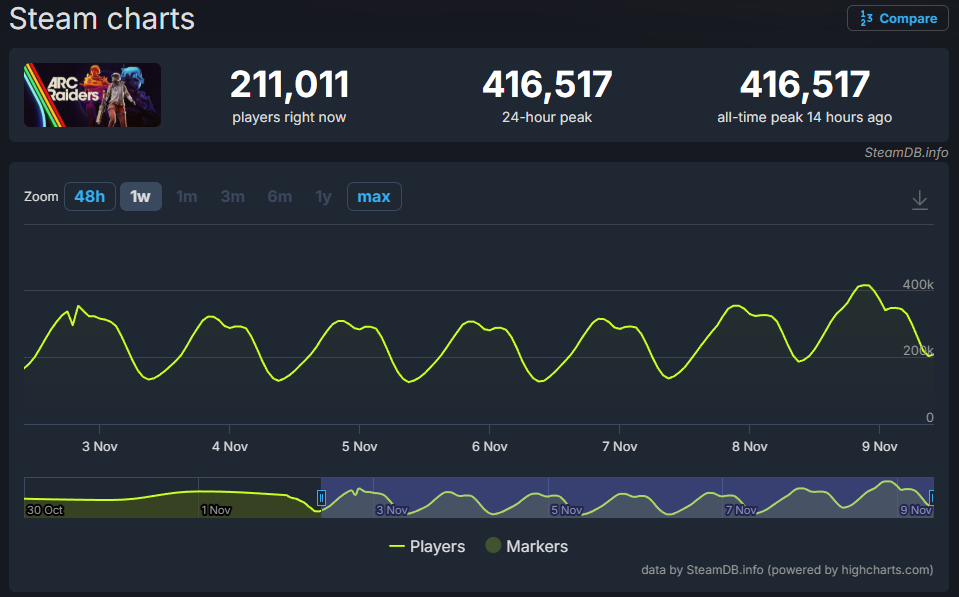Screen dimensions: 959x597
Task: Click the SteamDB.info watermark link
Action: (906, 153)
